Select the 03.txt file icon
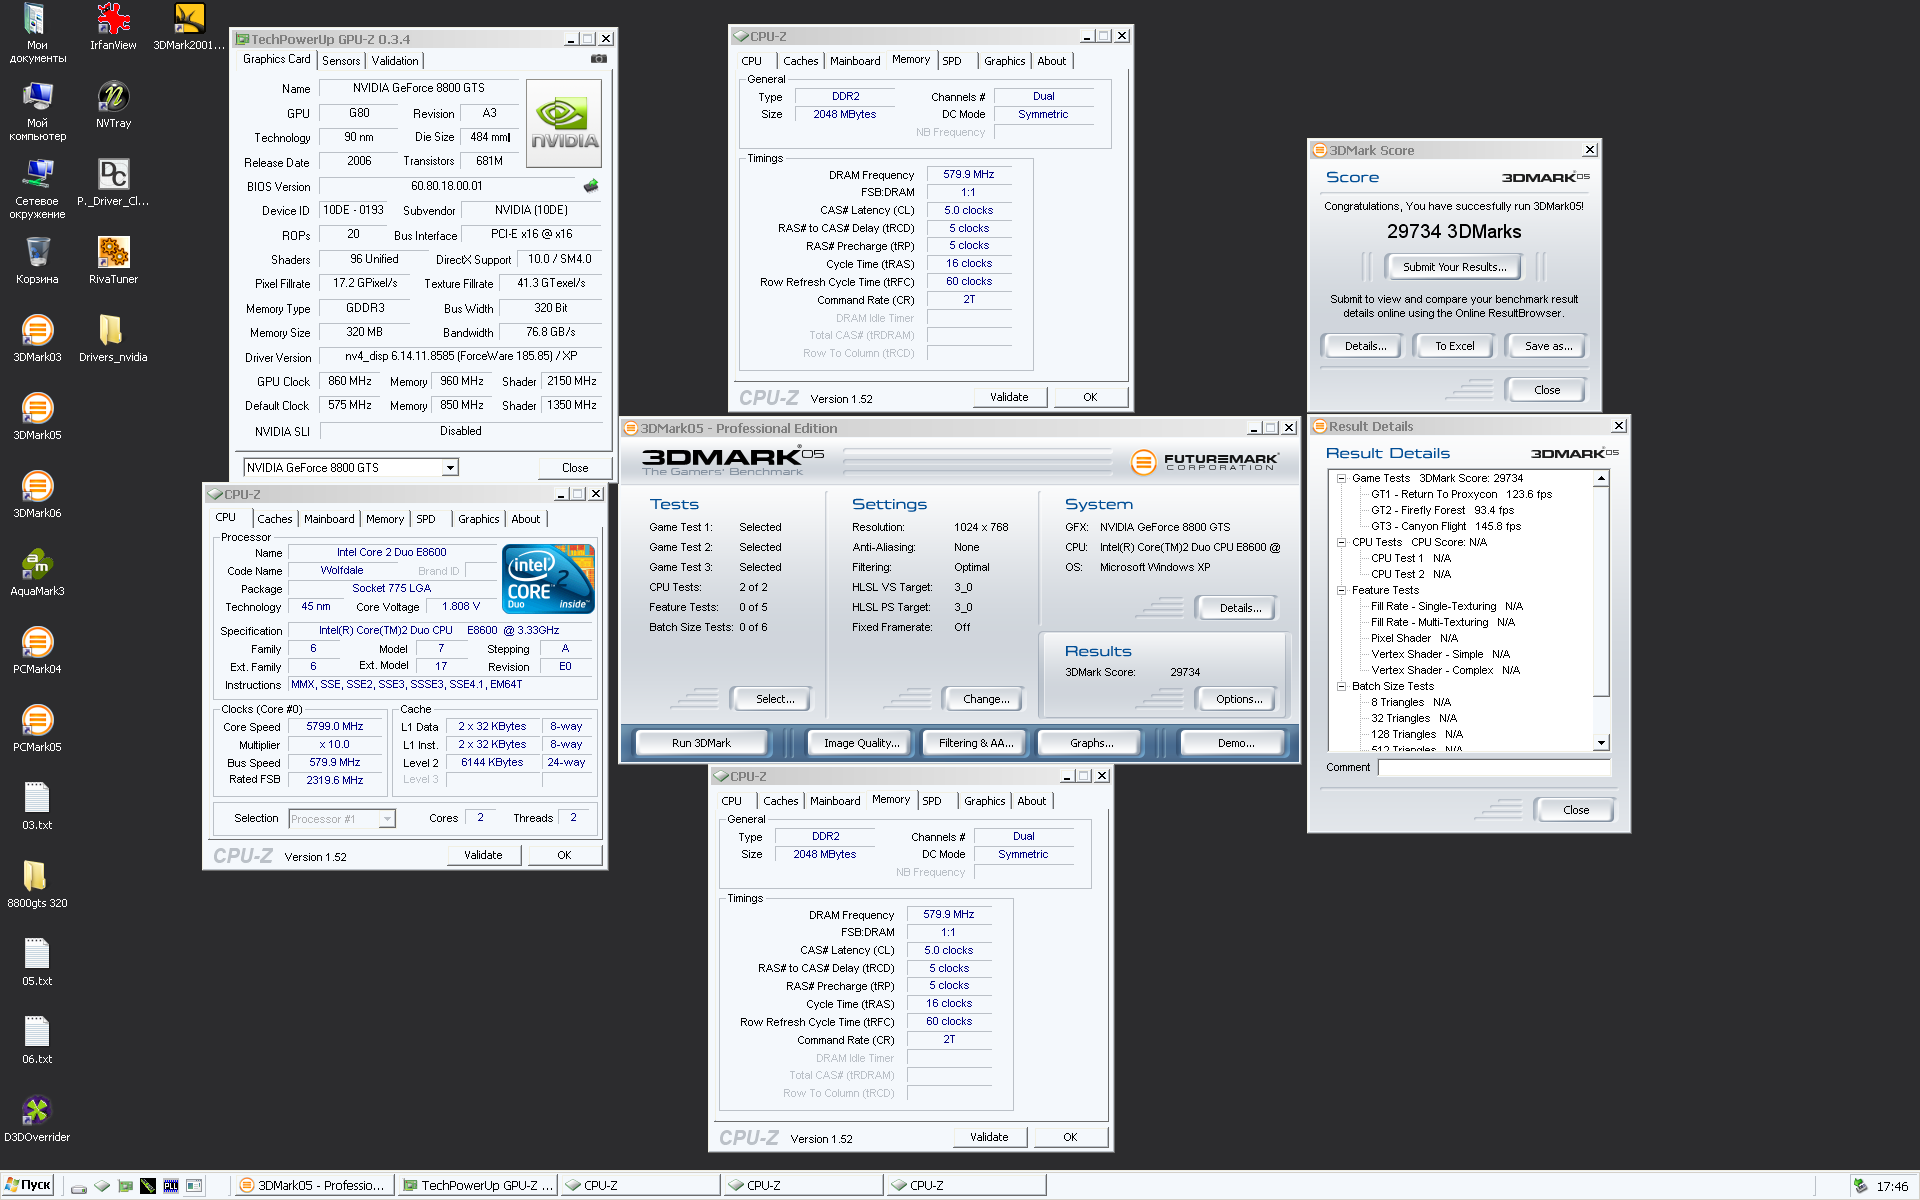Screen dimensions: 1920x1200 point(37,807)
